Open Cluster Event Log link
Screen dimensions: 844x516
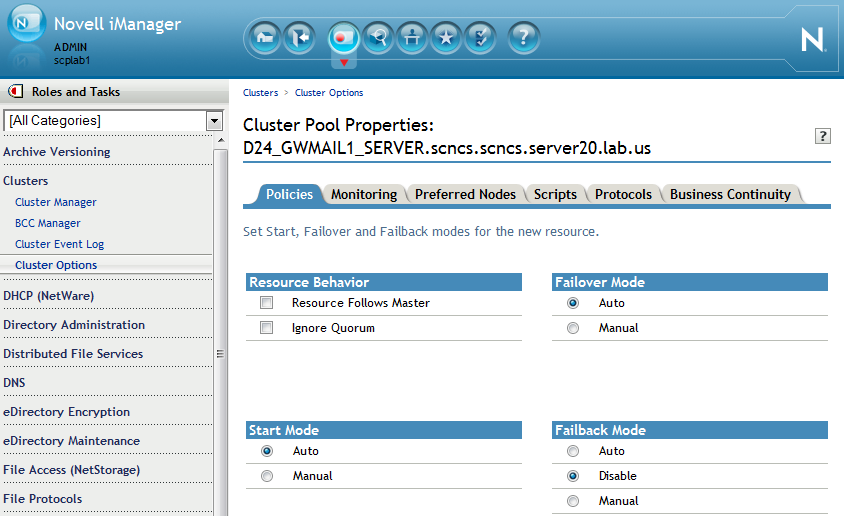point(59,244)
